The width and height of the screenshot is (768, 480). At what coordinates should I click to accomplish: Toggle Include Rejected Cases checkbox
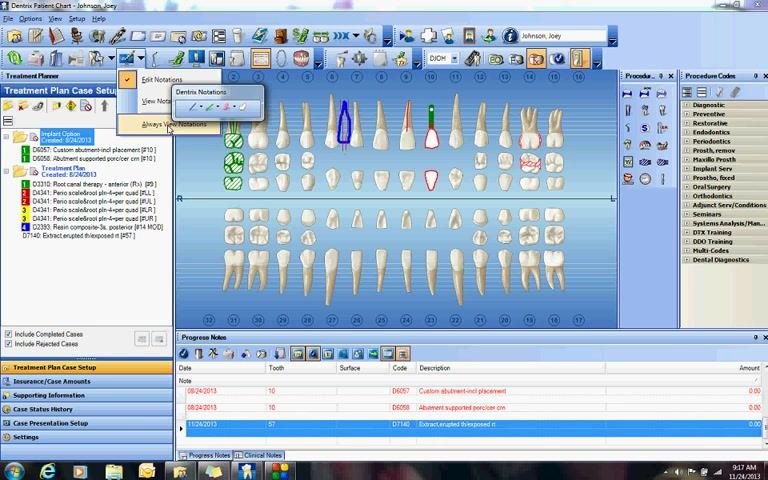pyautogui.click(x=8, y=344)
